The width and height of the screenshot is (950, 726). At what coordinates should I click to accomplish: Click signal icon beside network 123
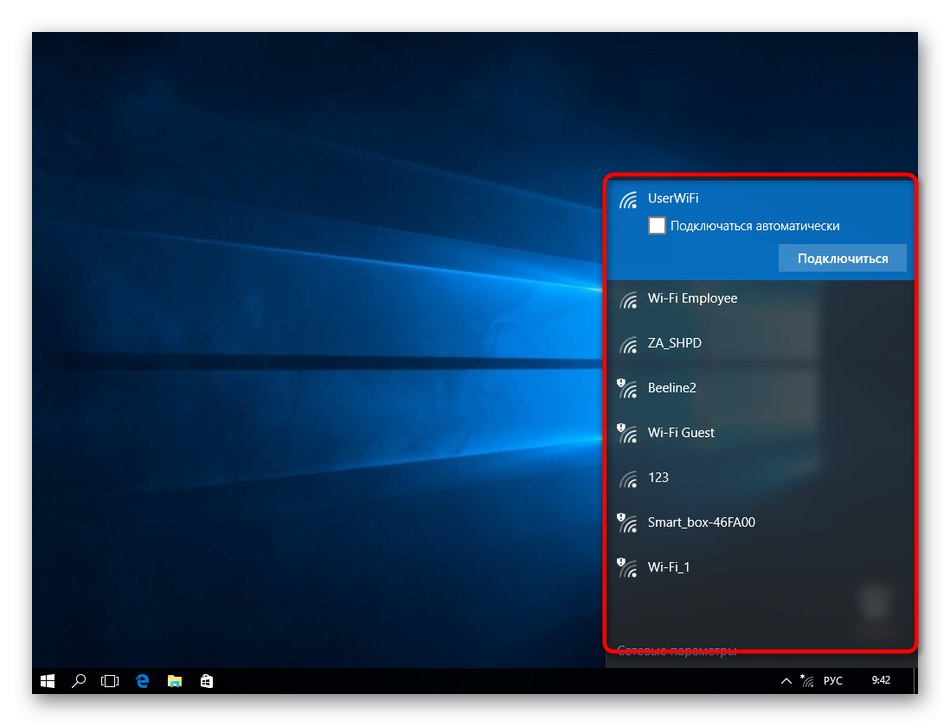click(628, 480)
